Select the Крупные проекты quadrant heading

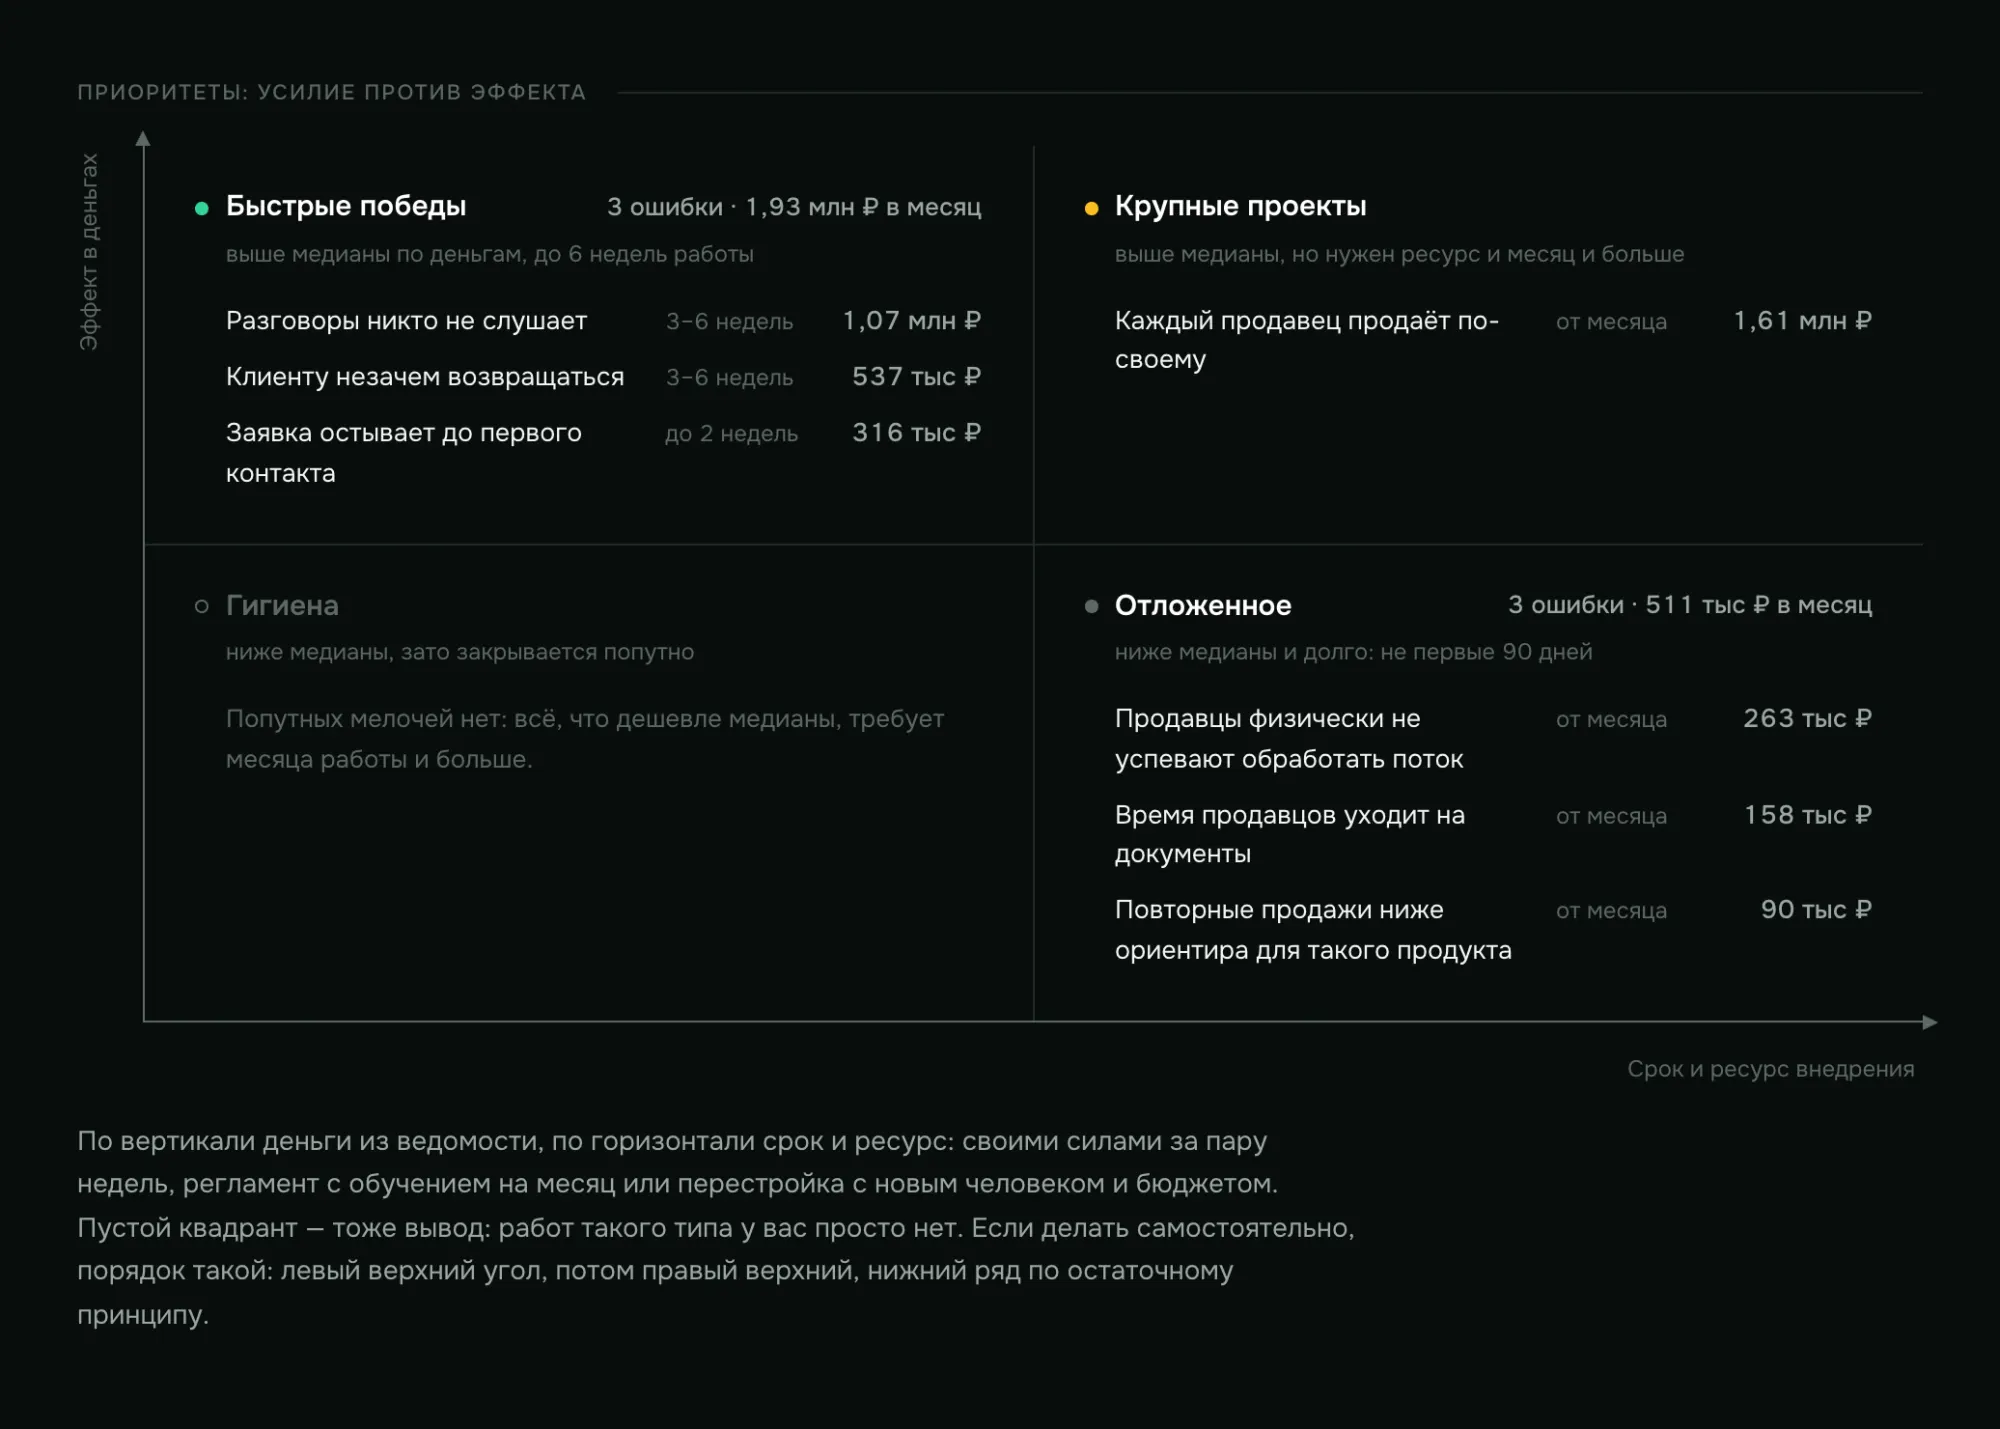point(1240,206)
